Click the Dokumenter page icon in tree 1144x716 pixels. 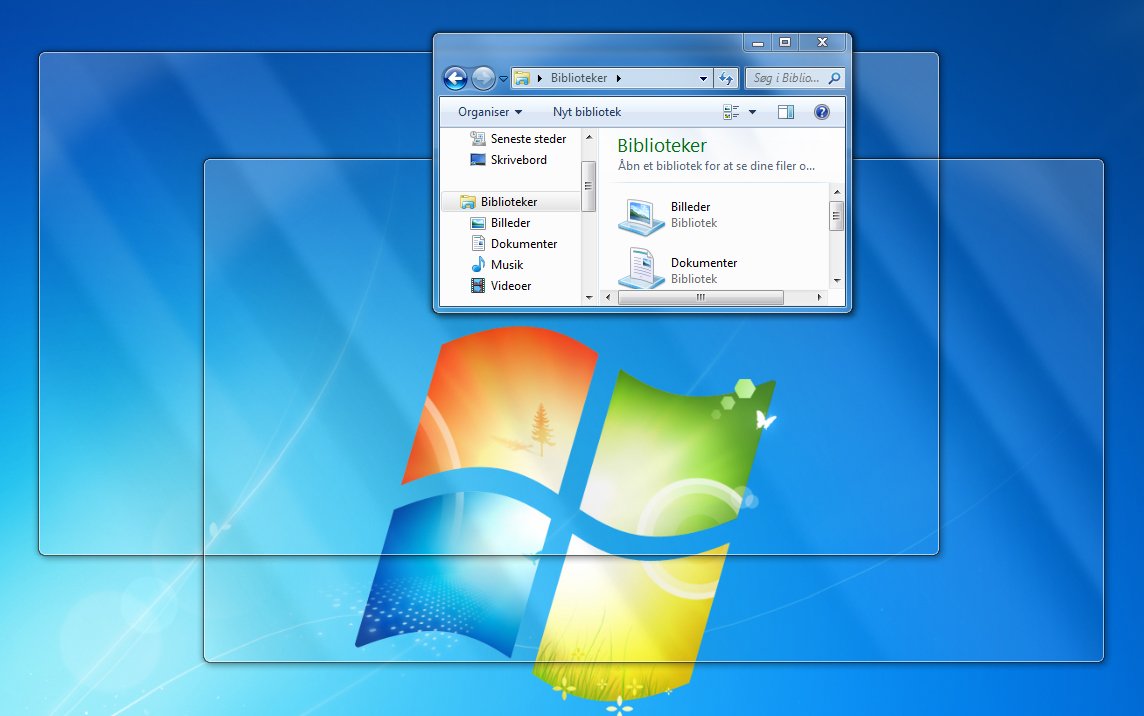[478, 244]
